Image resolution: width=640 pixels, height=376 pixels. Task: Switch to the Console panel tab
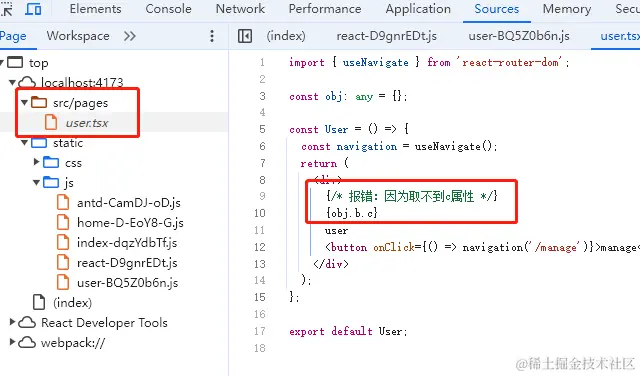[x=168, y=9]
